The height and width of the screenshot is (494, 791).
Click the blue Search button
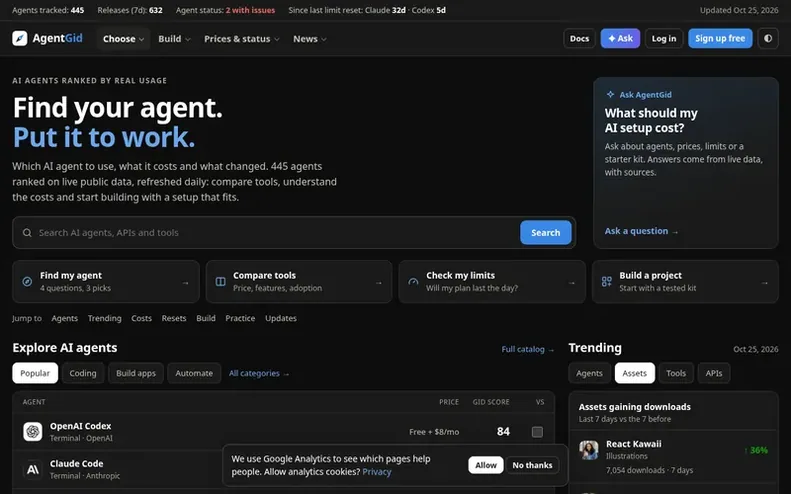coord(545,233)
